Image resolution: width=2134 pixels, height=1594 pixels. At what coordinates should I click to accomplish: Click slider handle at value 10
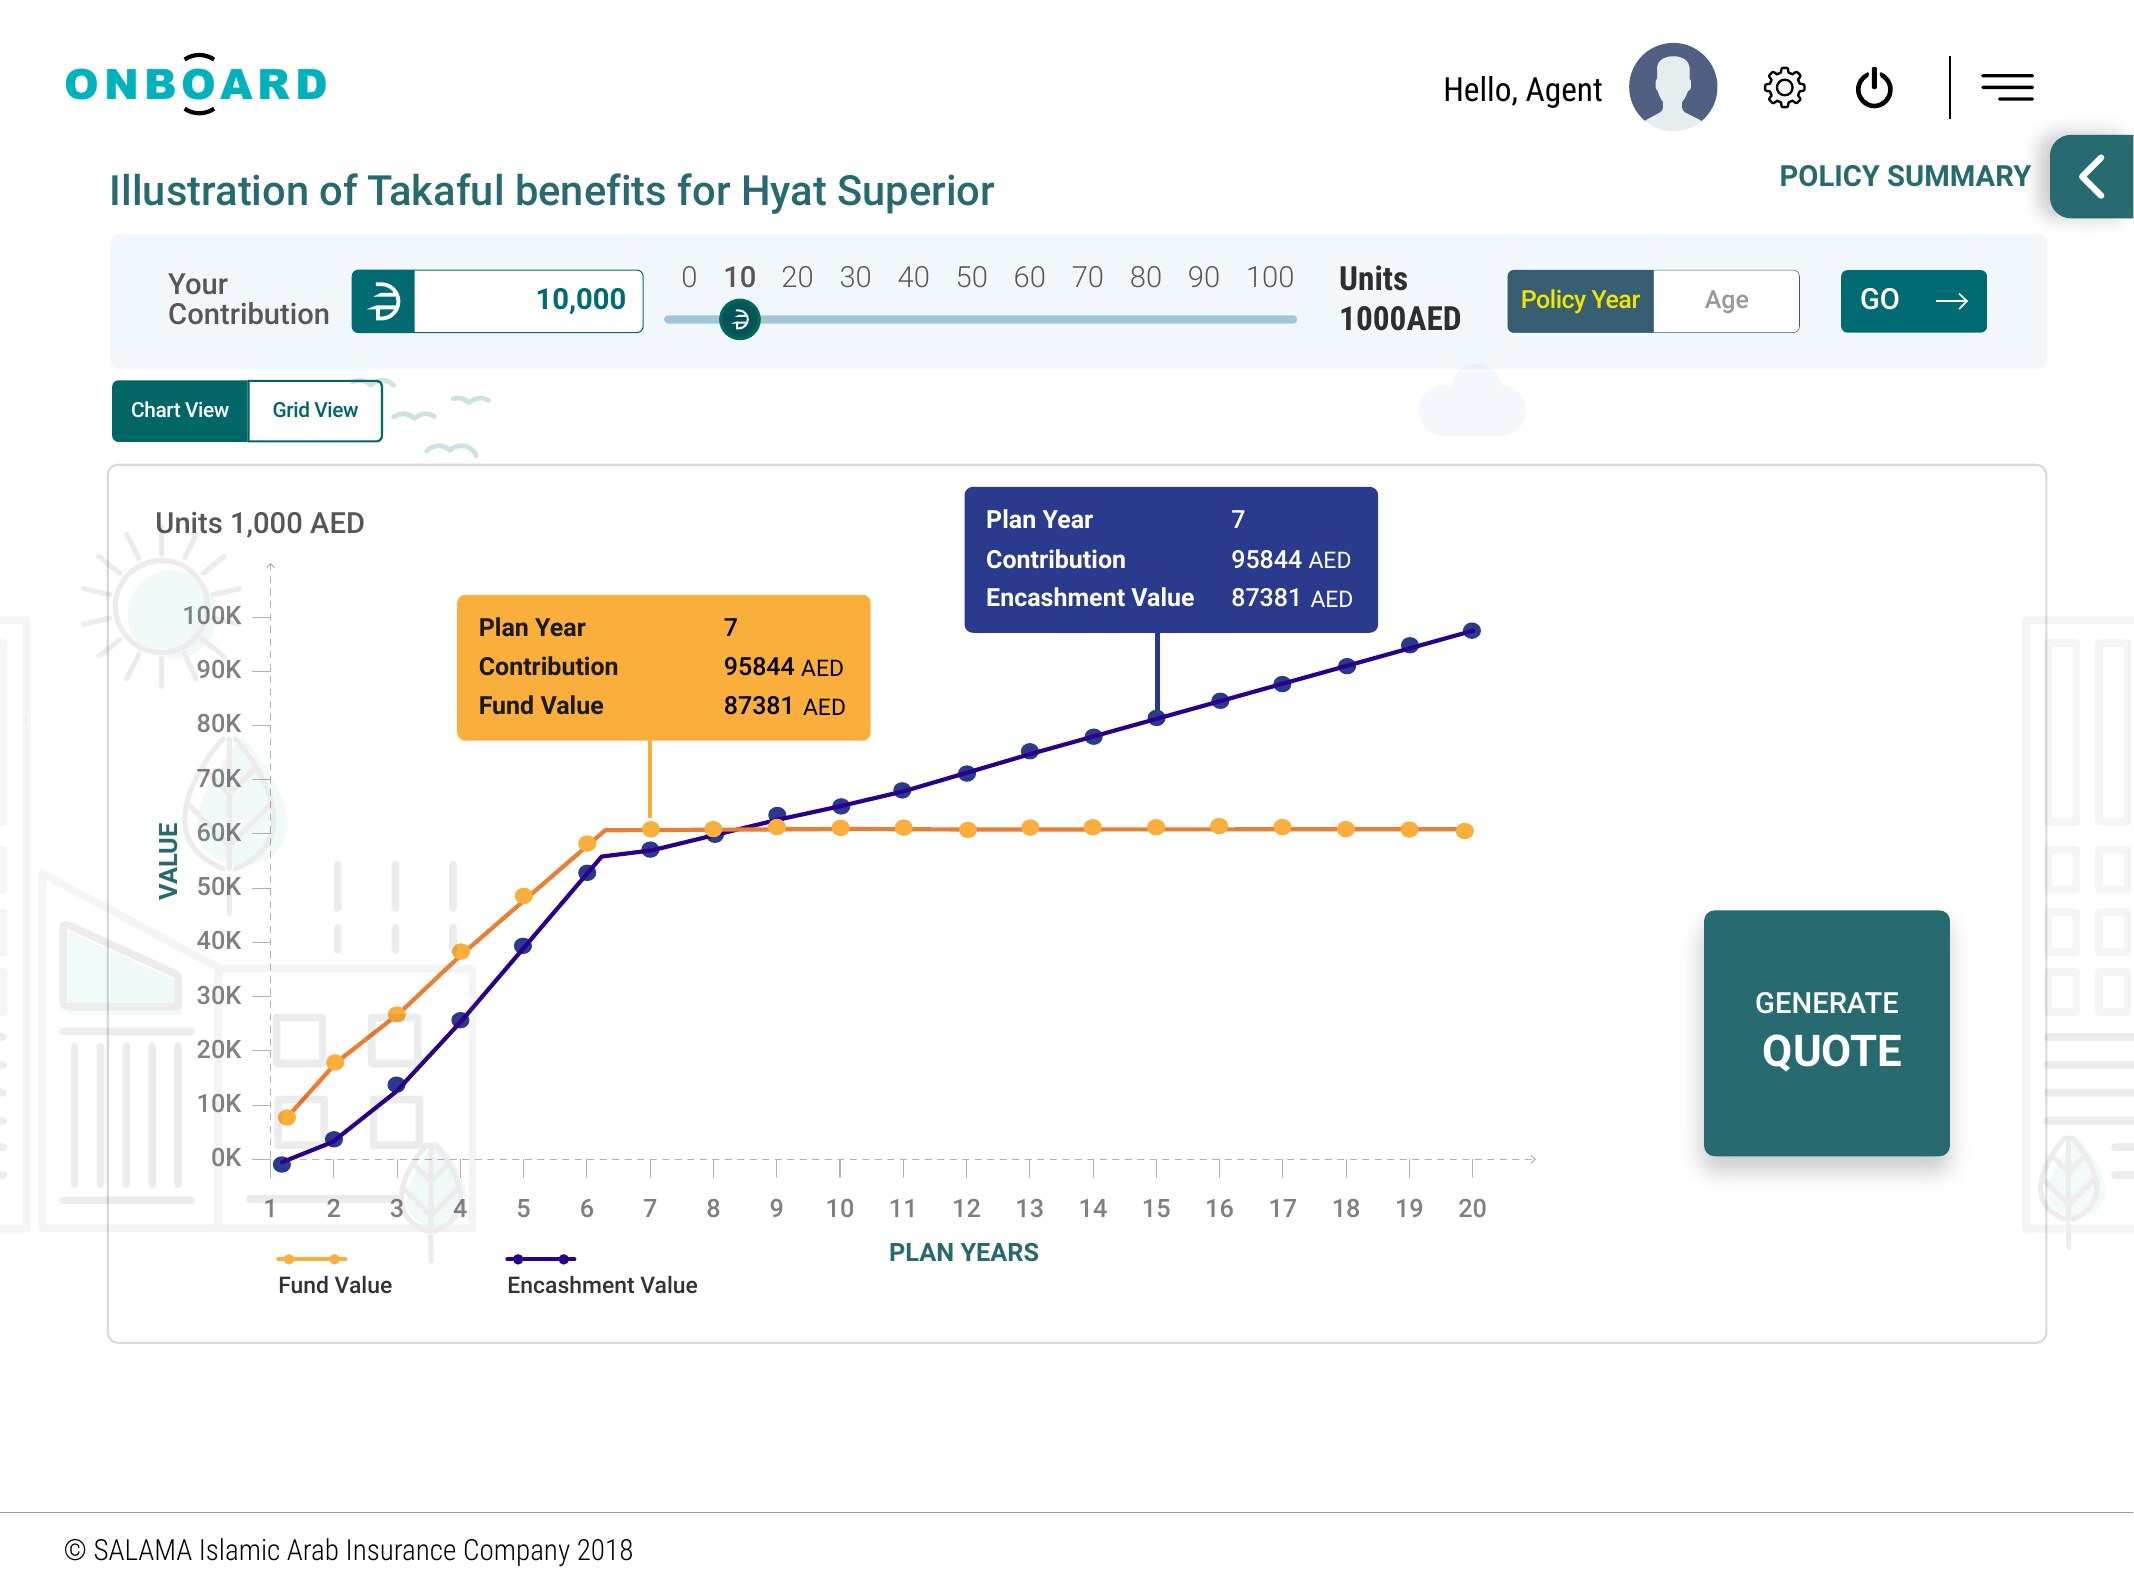pyautogui.click(x=740, y=320)
